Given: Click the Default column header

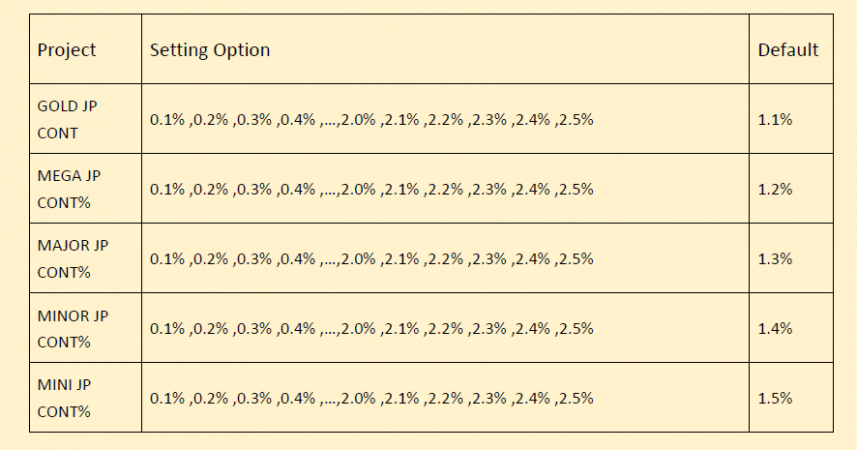Looking at the screenshot, I should coord(788,50).
